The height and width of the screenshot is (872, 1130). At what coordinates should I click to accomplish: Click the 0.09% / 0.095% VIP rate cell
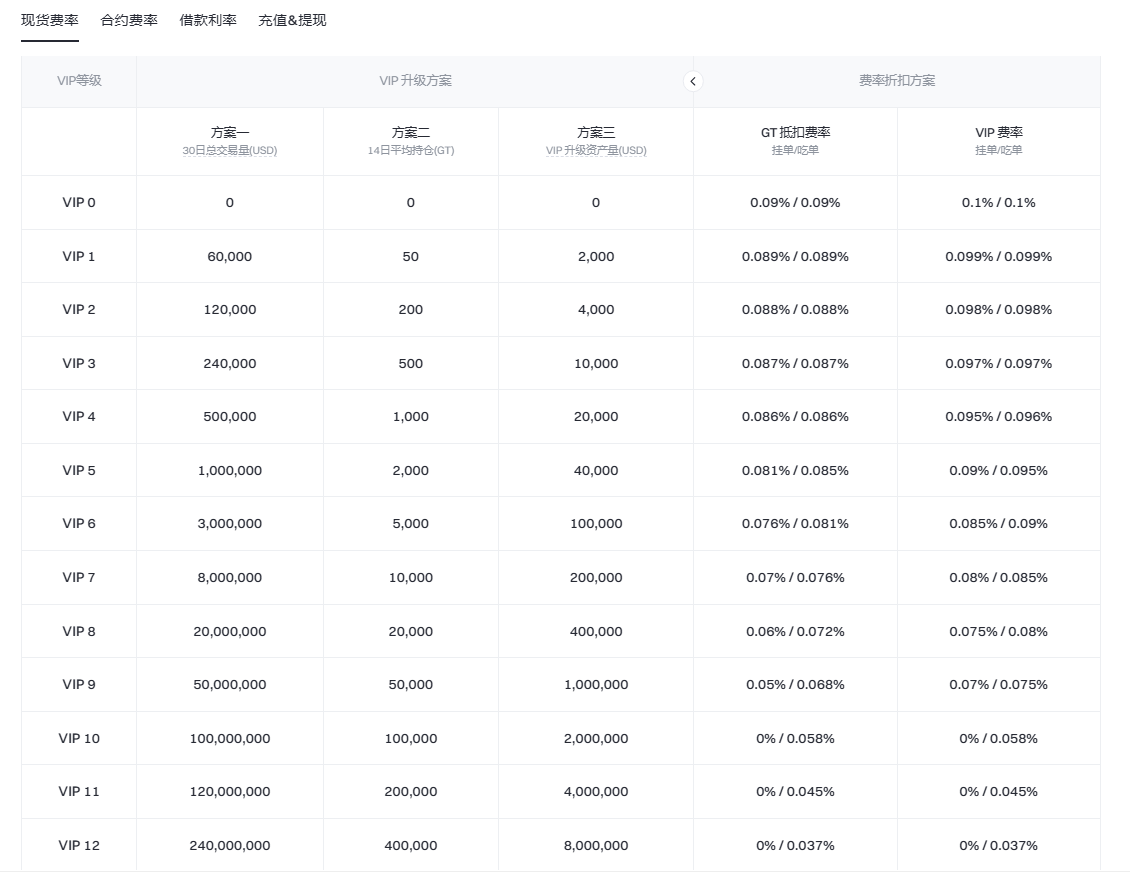[999, 471]
